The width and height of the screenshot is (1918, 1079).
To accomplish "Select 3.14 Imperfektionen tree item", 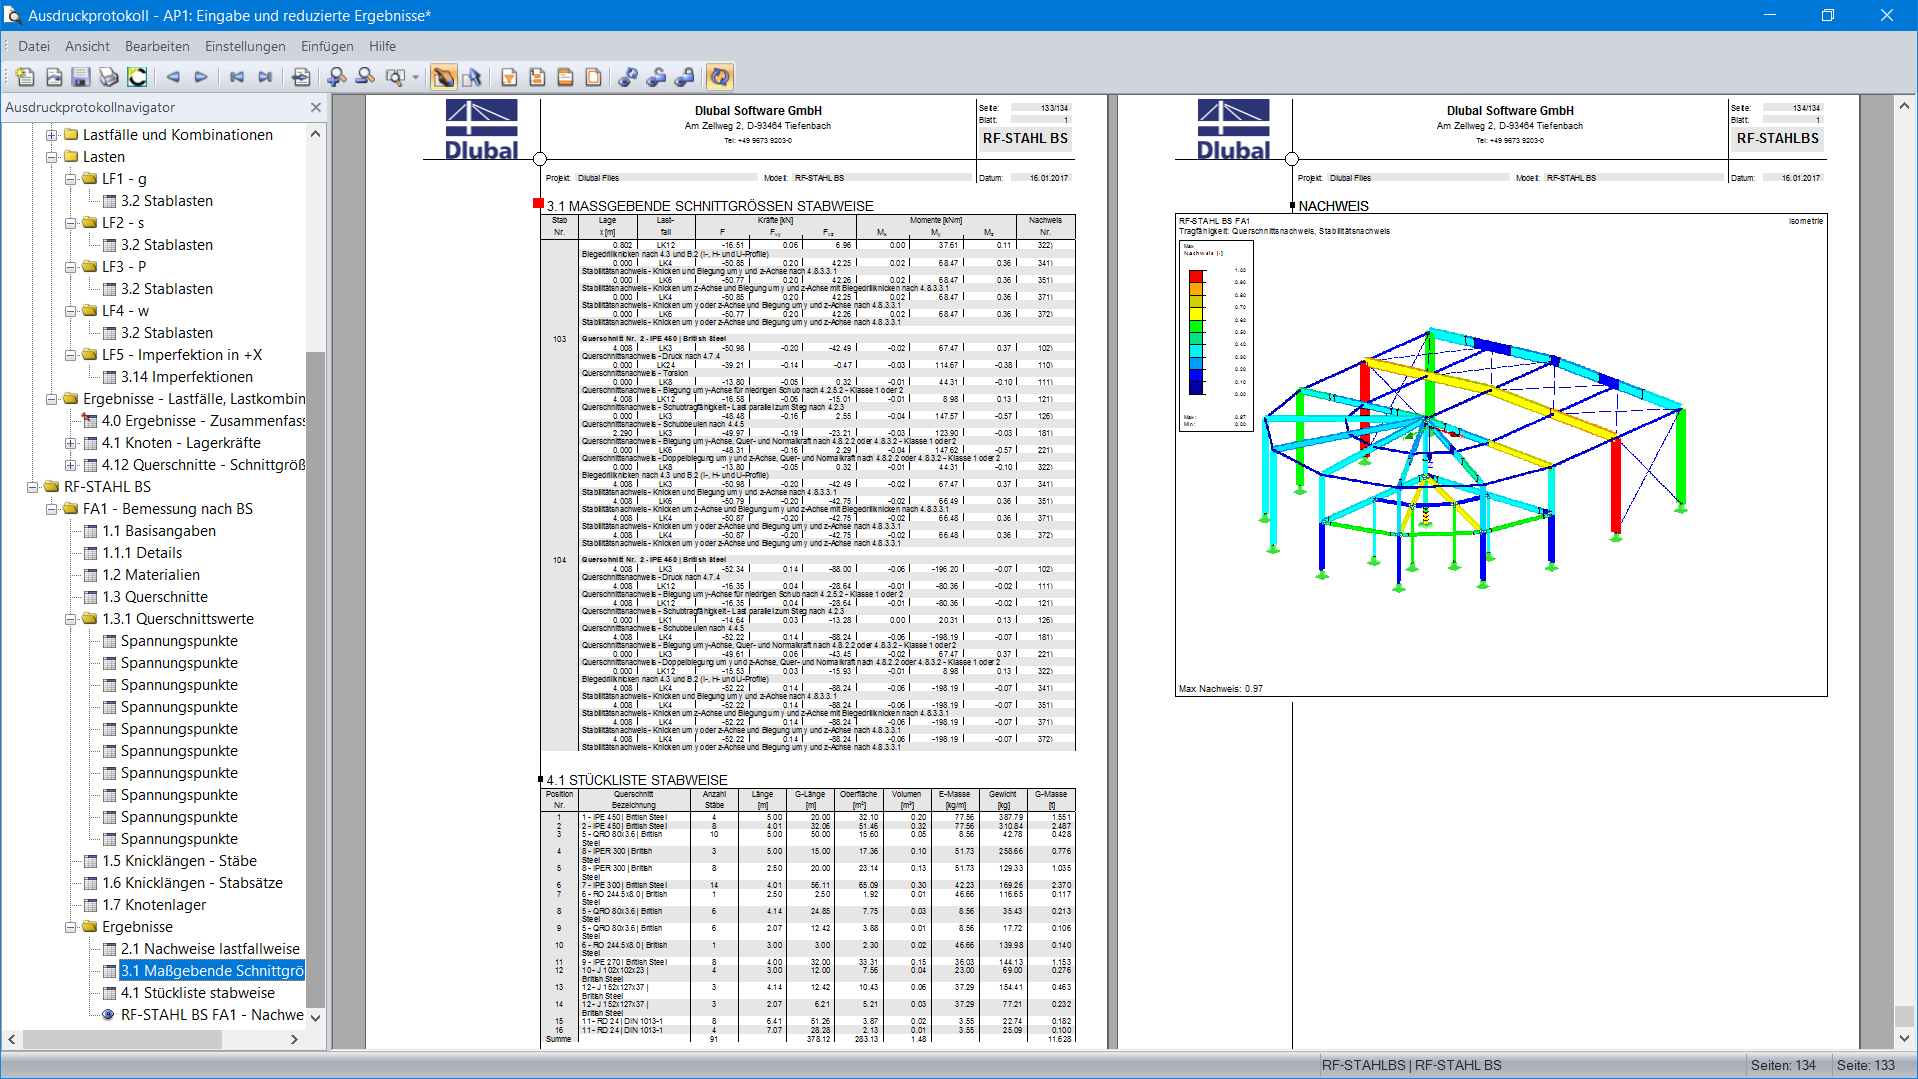I will tap(187, 377).
